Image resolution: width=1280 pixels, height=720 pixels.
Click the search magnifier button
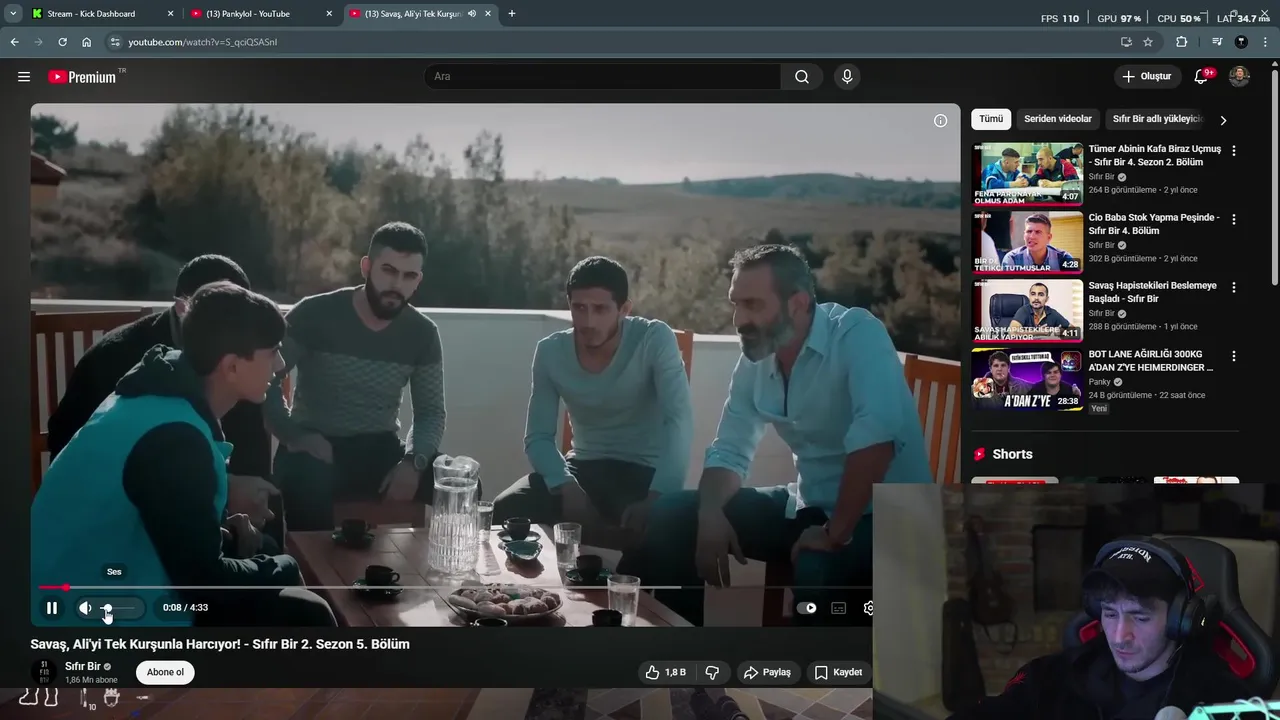[x=802, y=77]
